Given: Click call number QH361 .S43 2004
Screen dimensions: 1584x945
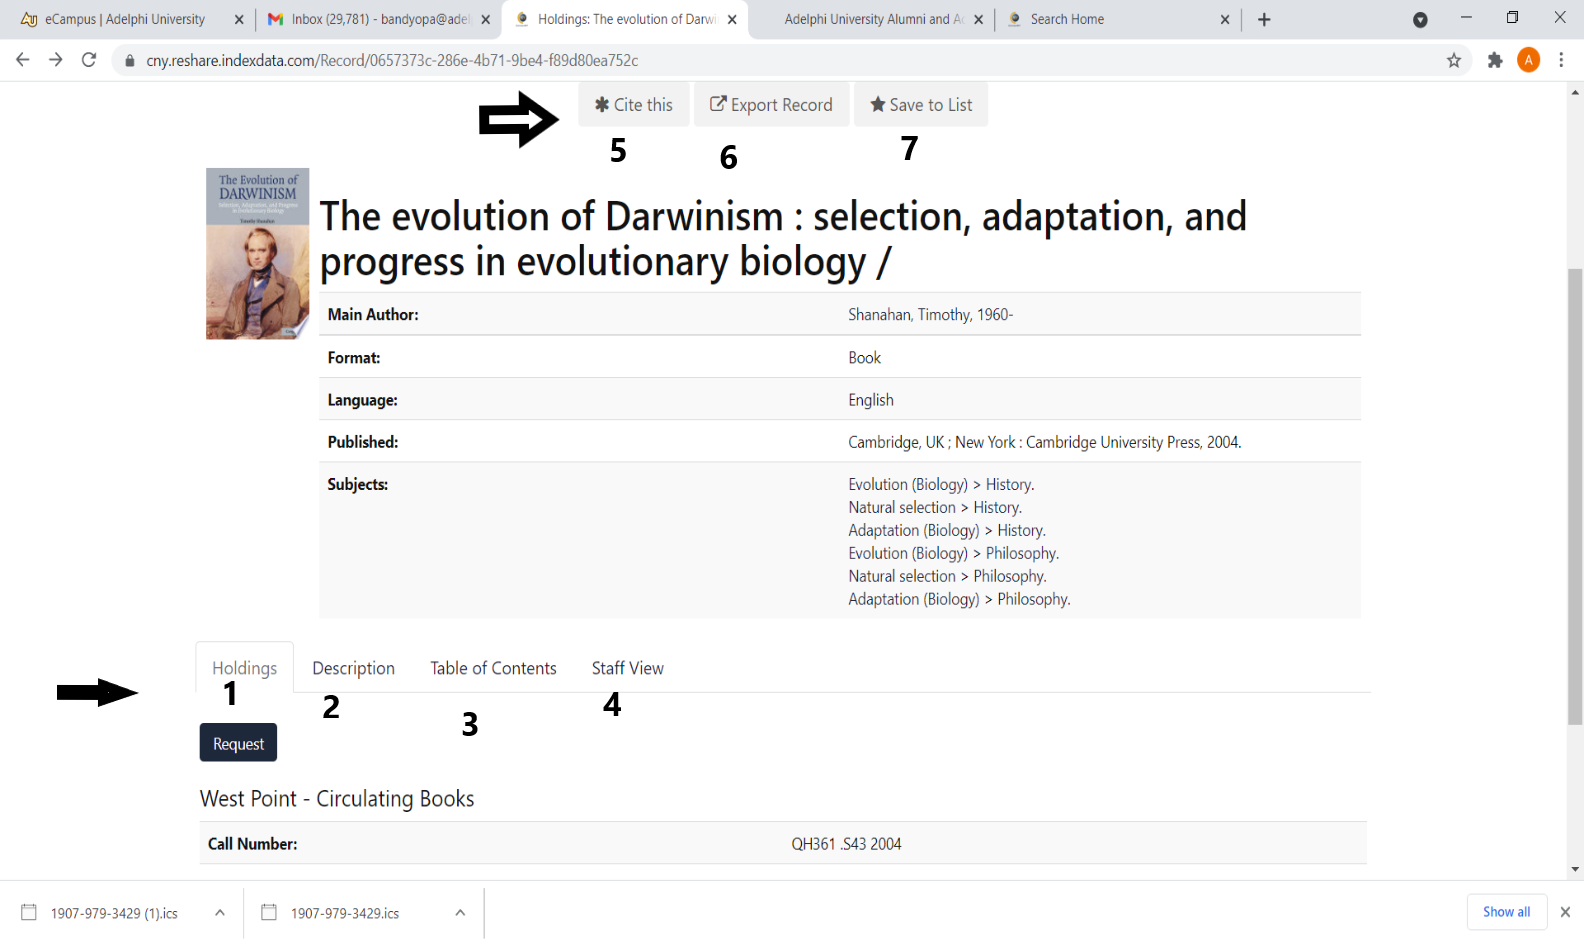Looking at the screenshot, I should [x=846, y=844].
